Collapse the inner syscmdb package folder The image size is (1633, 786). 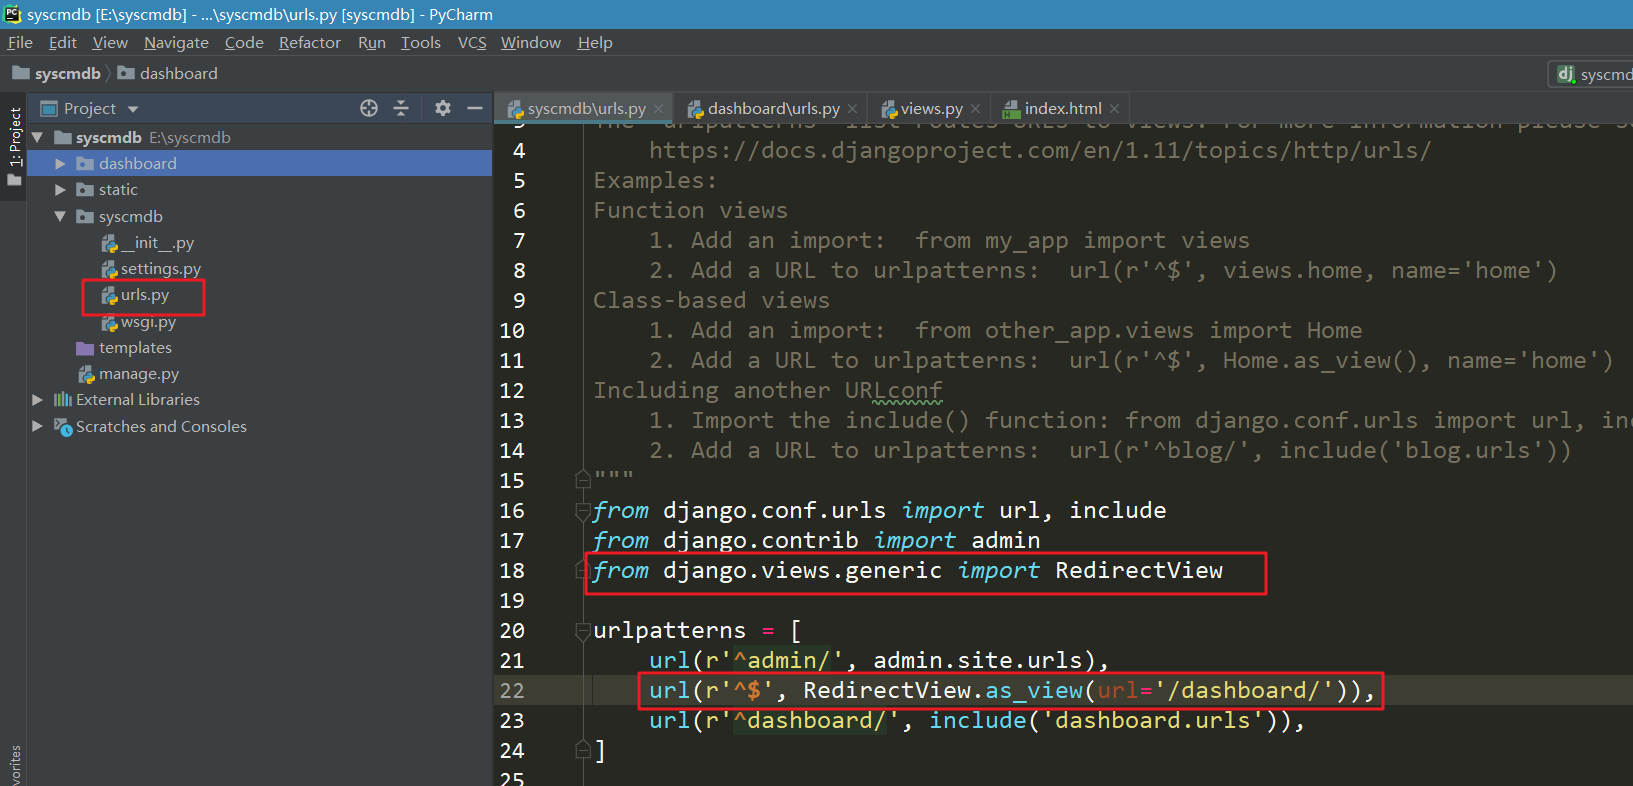[x=61, y=216]
